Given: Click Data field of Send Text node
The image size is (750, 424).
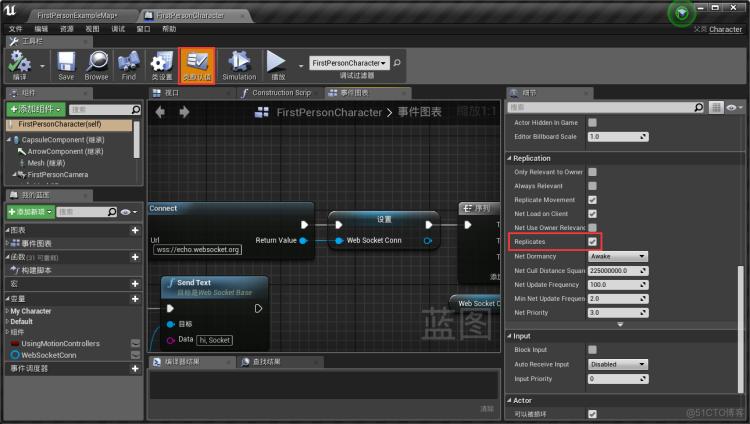Looking at the screenshot, I should tap(215, 340).
